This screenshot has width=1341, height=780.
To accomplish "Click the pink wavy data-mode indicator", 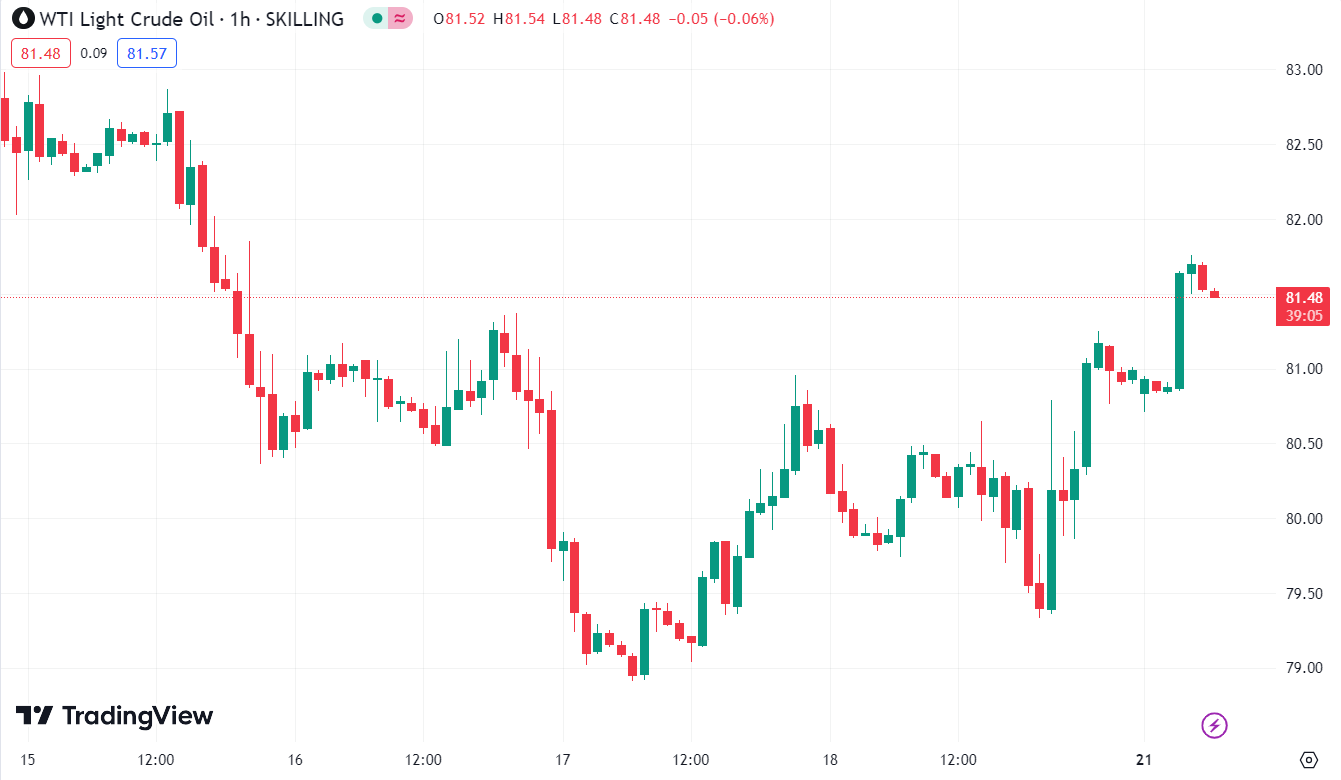I will (399, 18).
